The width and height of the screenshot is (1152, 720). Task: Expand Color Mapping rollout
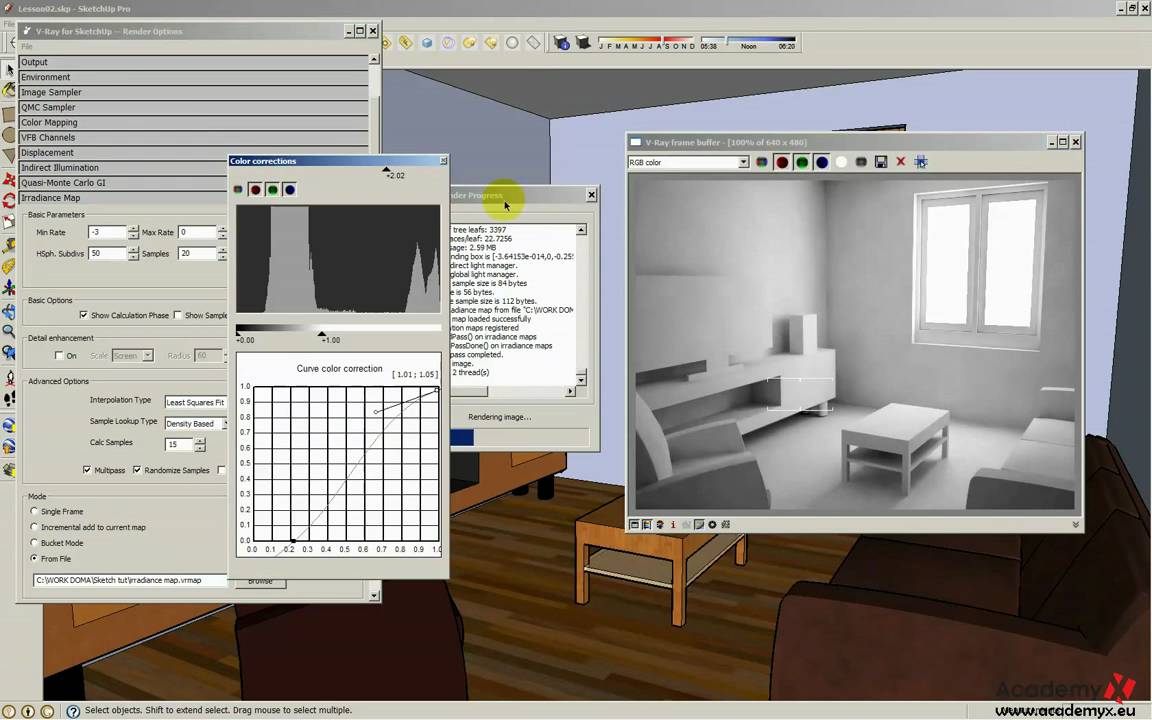[194, 123]
